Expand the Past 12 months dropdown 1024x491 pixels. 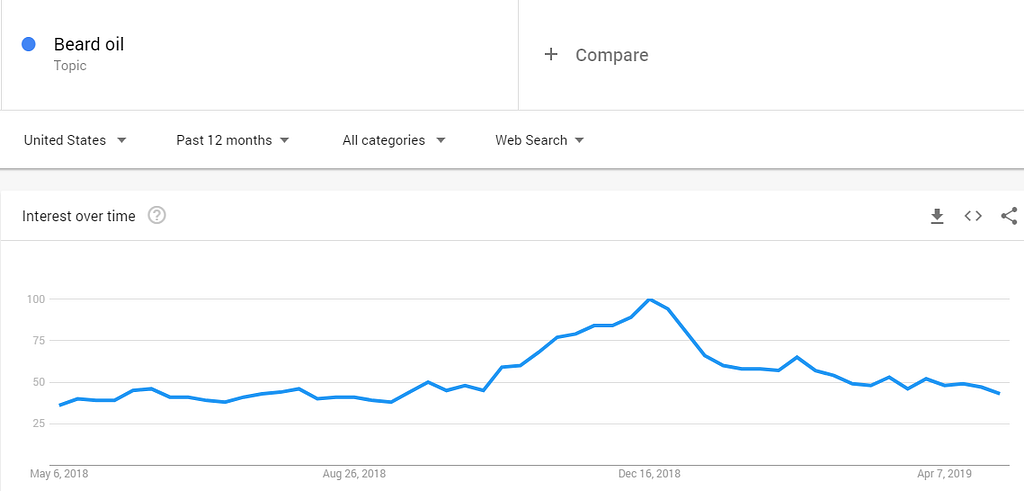[x=233, y=140]
